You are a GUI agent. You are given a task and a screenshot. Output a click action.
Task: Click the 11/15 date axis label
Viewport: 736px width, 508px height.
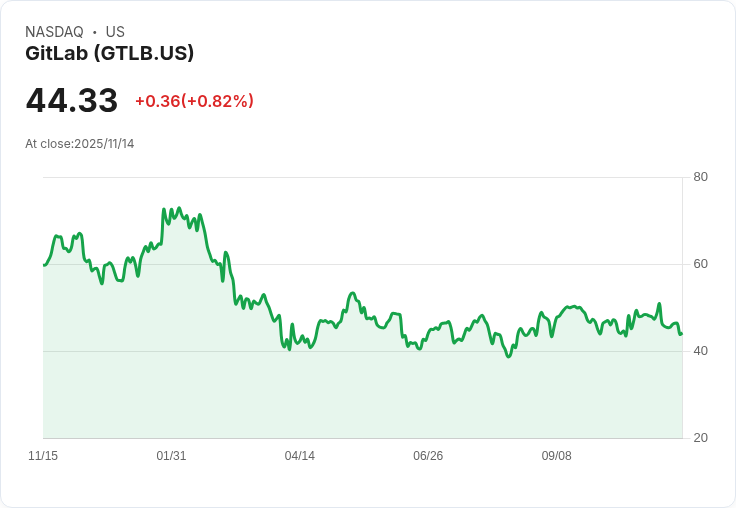coord(43,456)
